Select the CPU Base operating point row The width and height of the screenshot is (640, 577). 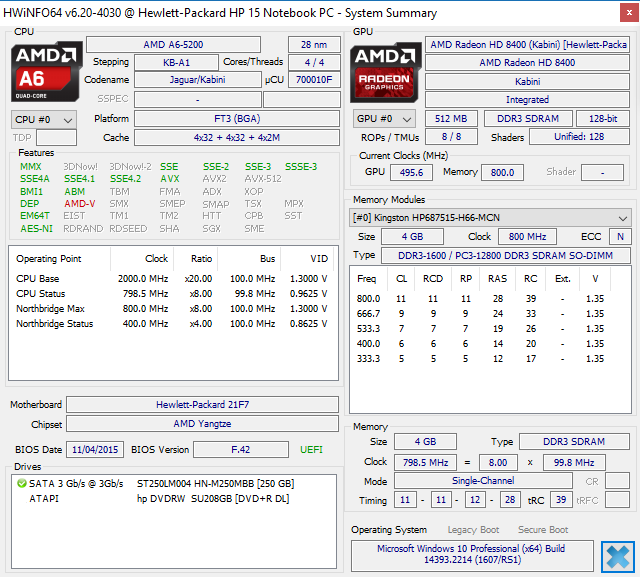click(x=172, y=279)
